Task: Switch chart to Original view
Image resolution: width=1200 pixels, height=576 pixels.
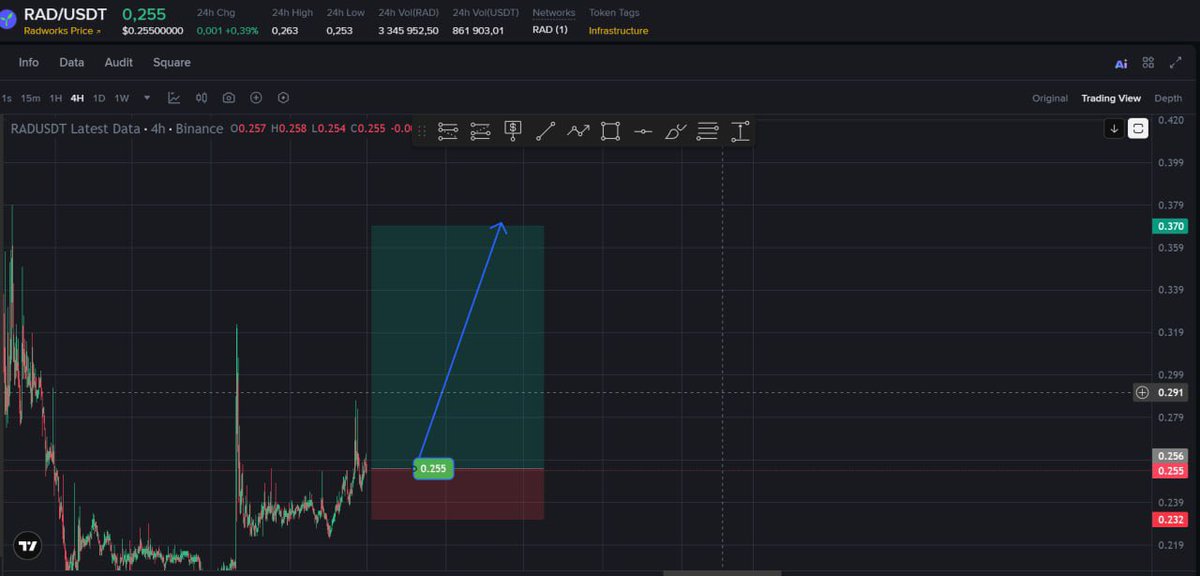Action: click(x=1050, y=98)
